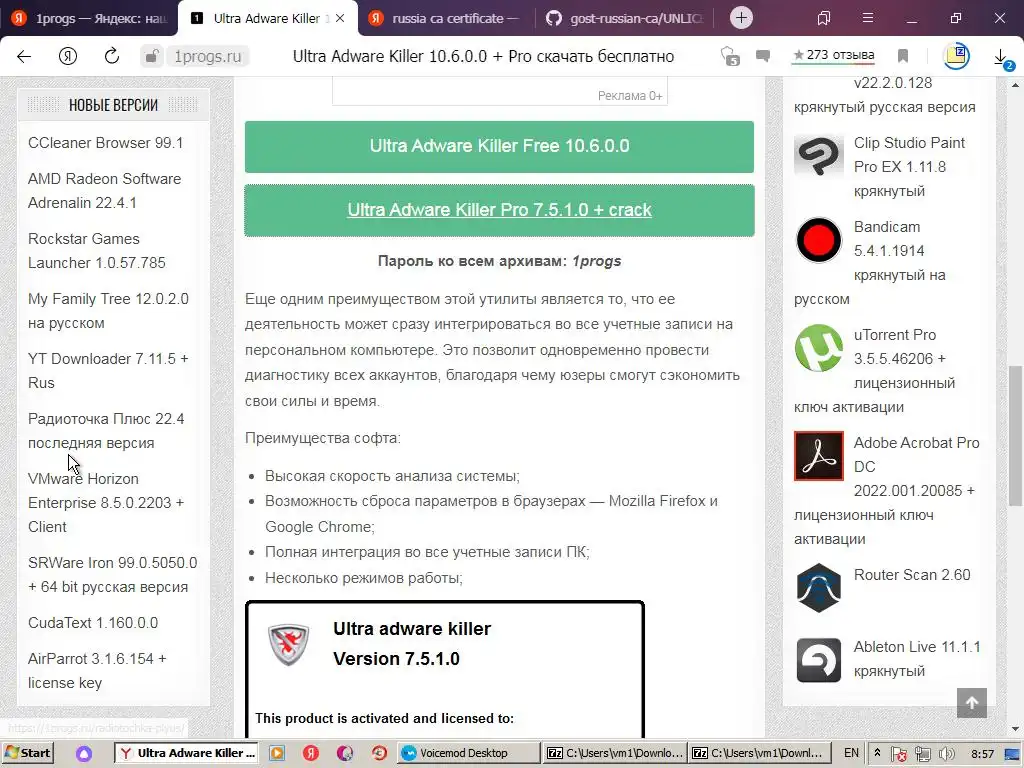The image size is (1024, 768).
Task: Click the НОВЫЕ ВЕРСИИ sidebar heading
Action: tap(113, 104)
